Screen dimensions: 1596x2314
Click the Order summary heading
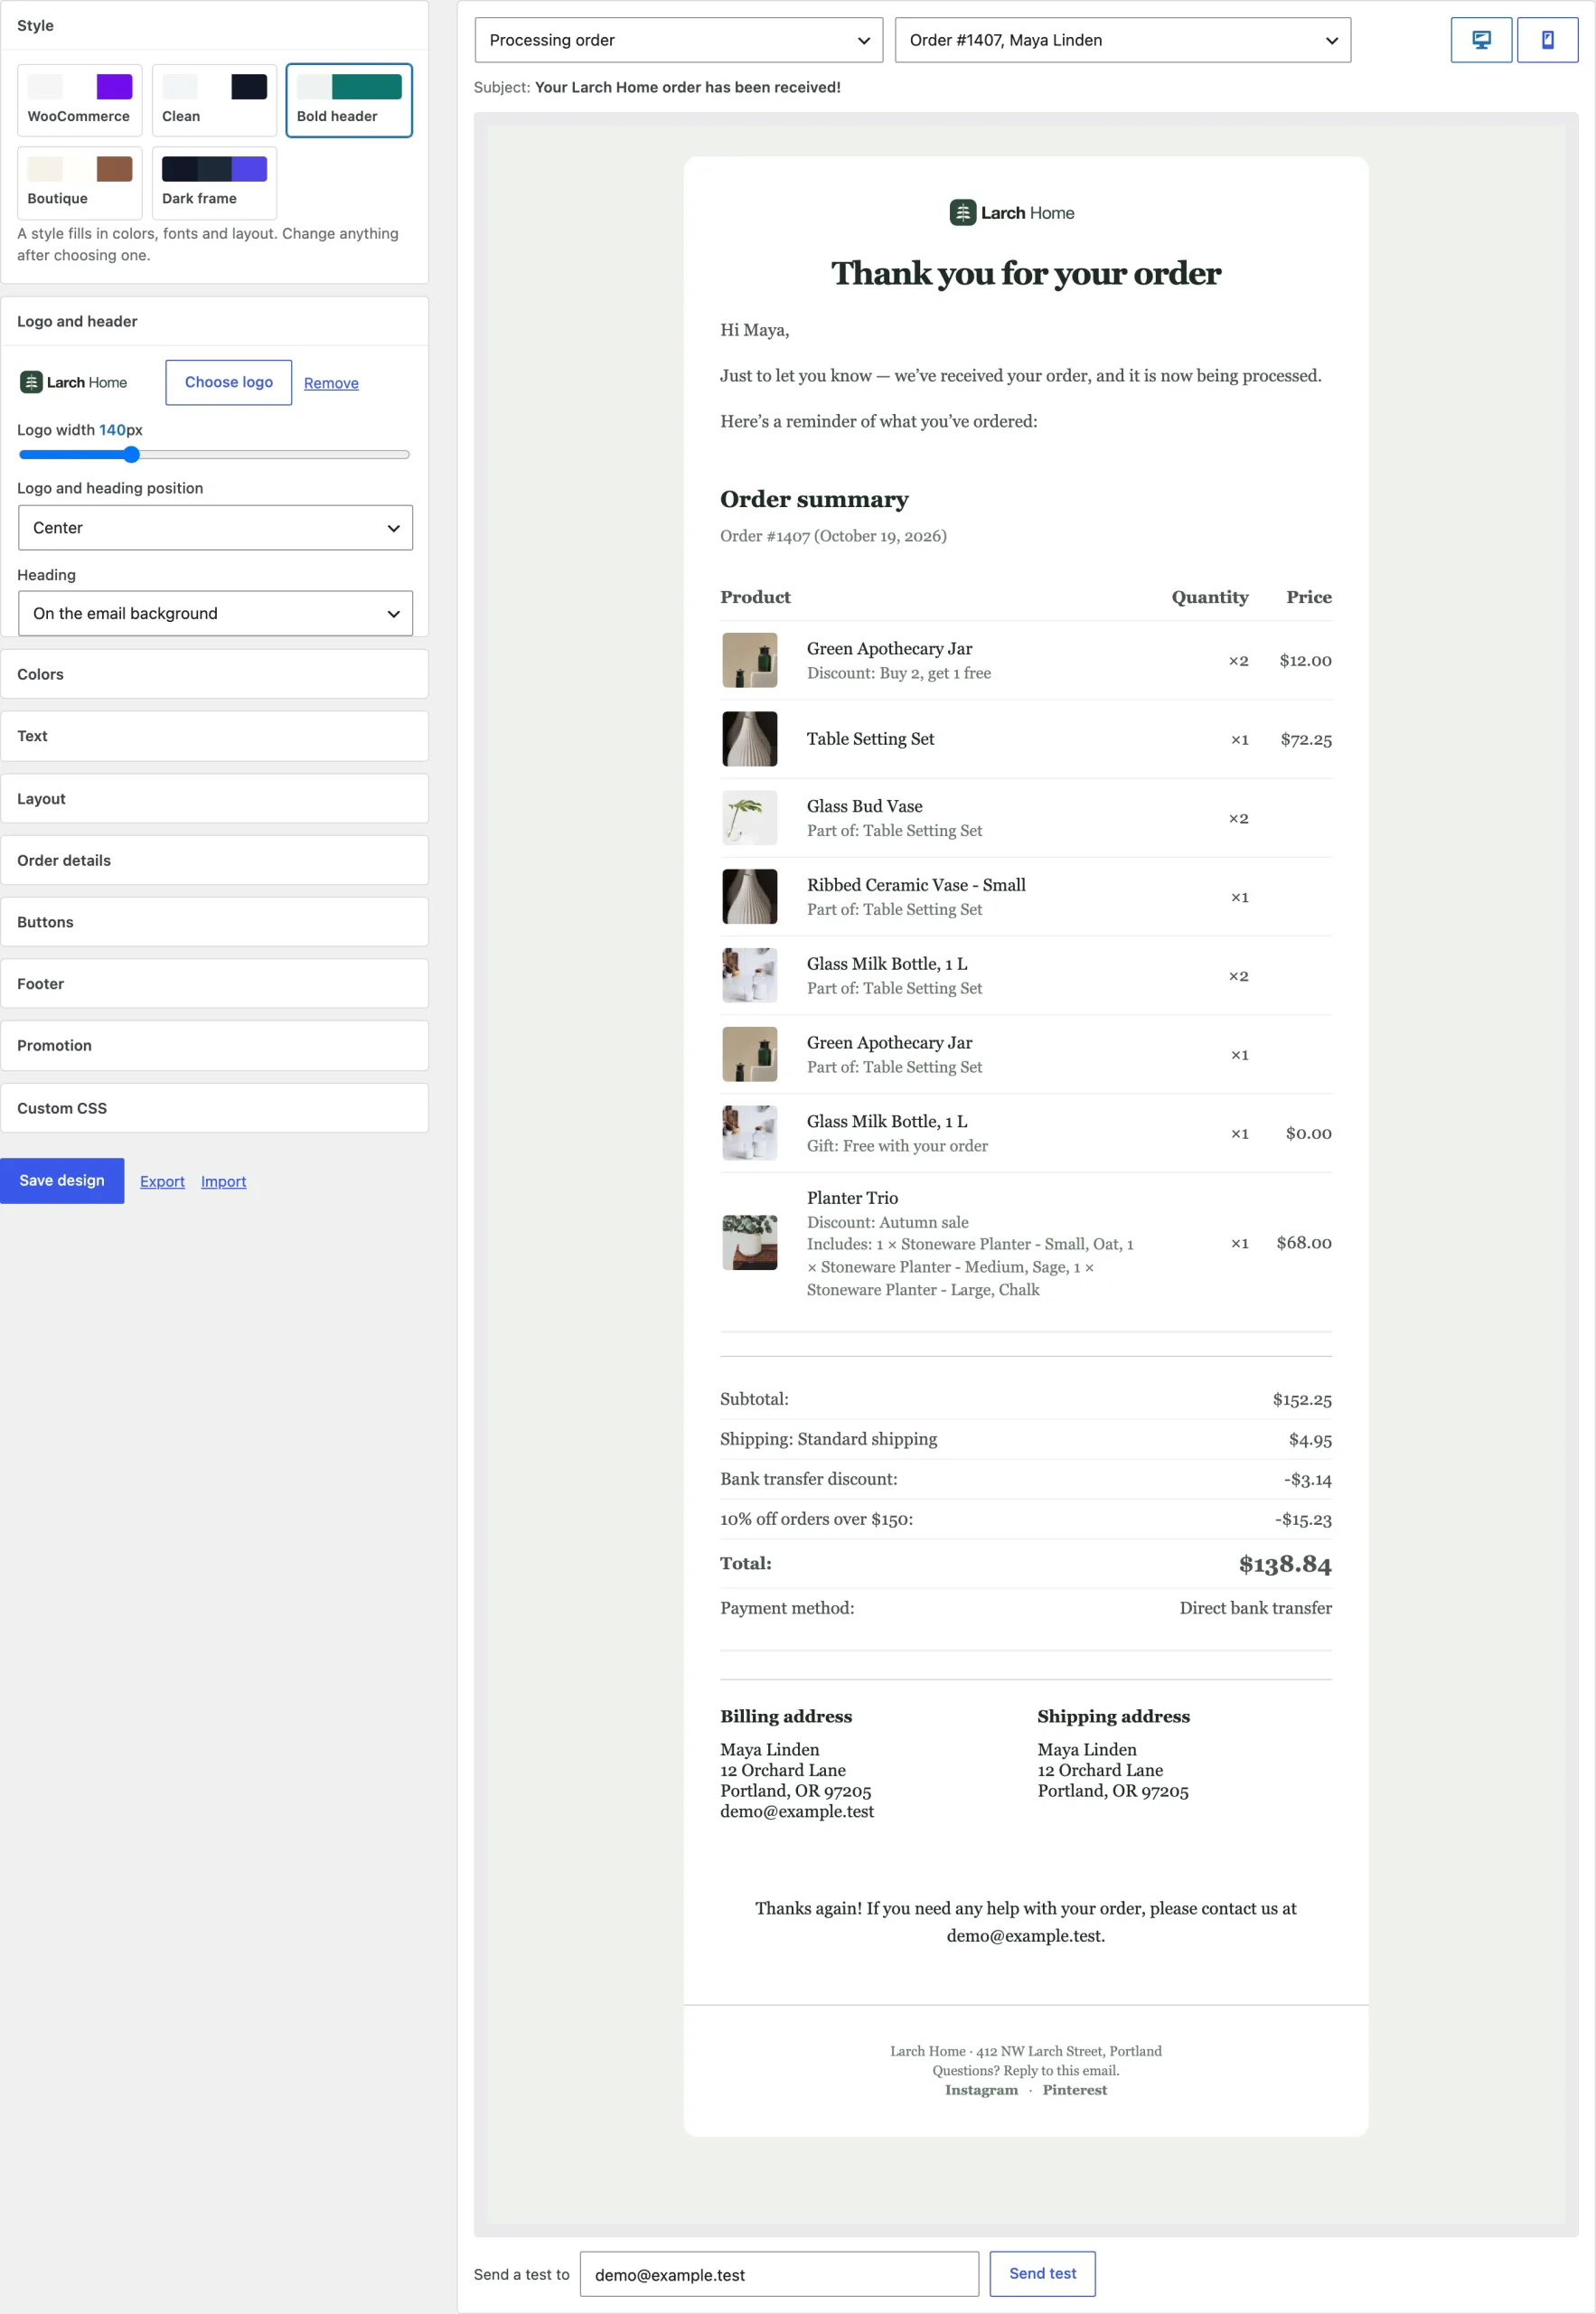[814, 499]
